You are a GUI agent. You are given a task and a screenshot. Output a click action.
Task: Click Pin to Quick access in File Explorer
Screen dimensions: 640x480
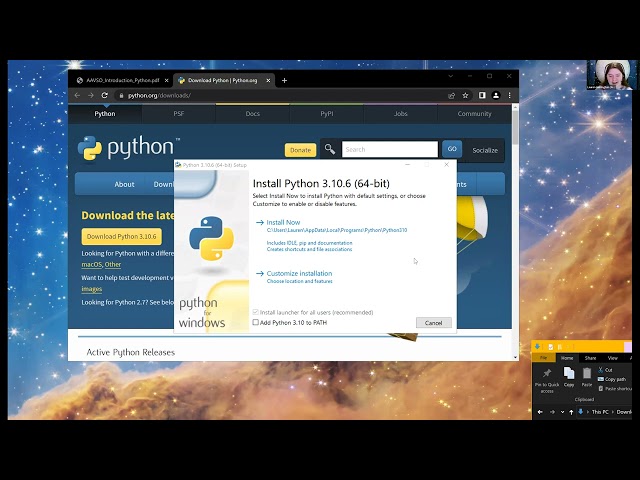(547, 380)
